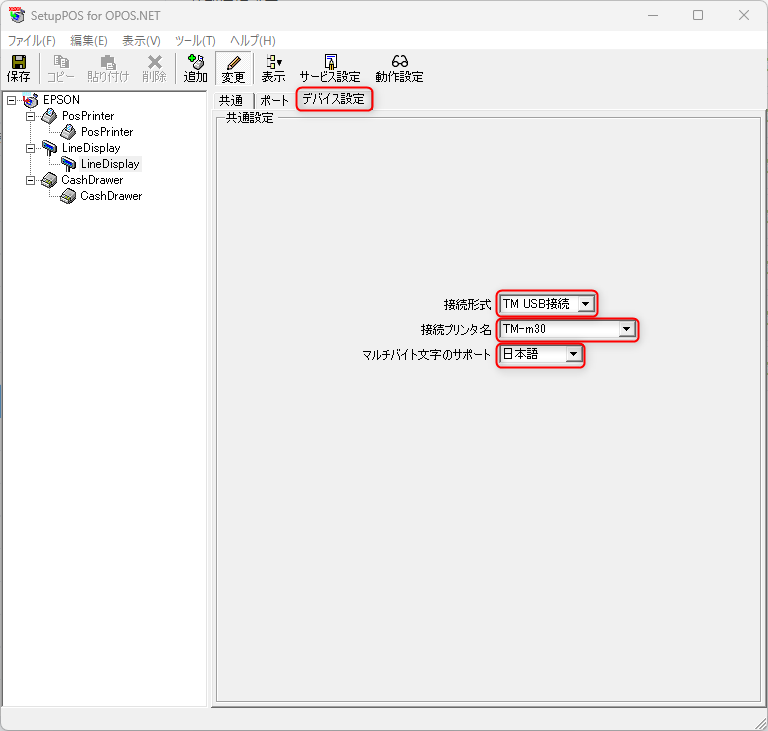Switch to the 共通 tab
768x731 pixels.
pyautogui.click(x=231, y=100)
